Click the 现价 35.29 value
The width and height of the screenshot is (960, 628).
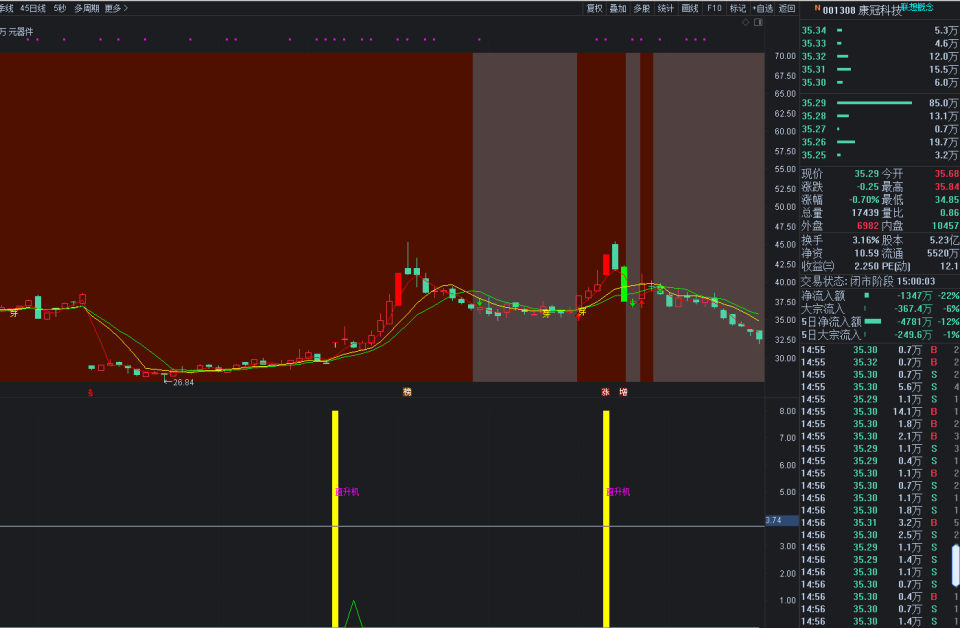866,174
